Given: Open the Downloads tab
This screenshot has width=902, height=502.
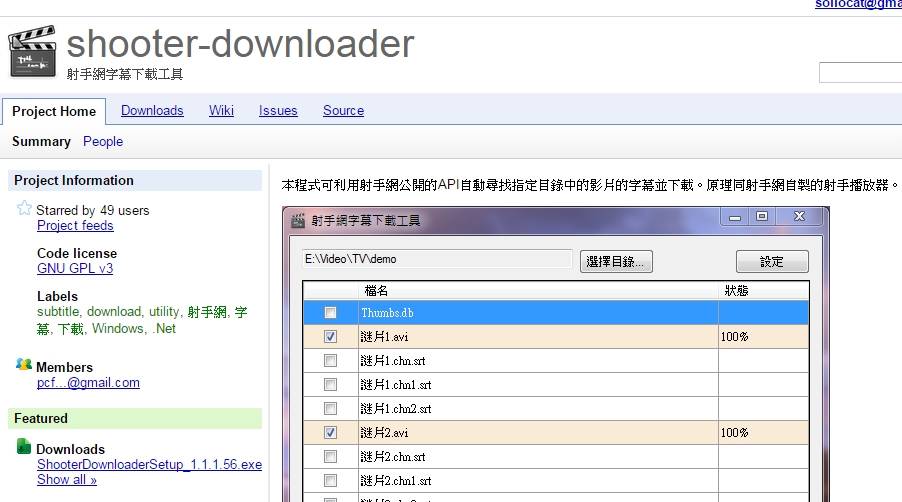Looking at the screenshot, I should point(152,111).
